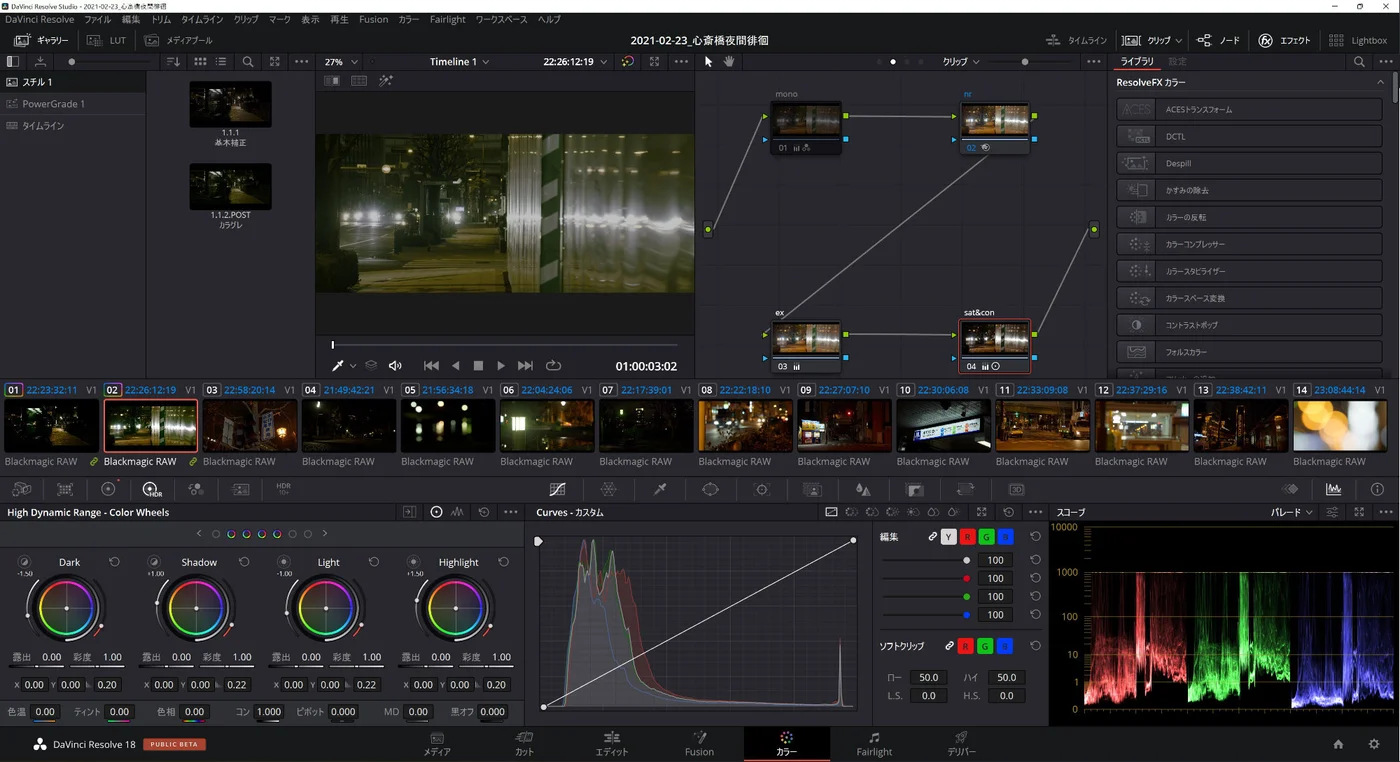Open the Info palette icon
Screen dimensions: 1400x762
1377,489
